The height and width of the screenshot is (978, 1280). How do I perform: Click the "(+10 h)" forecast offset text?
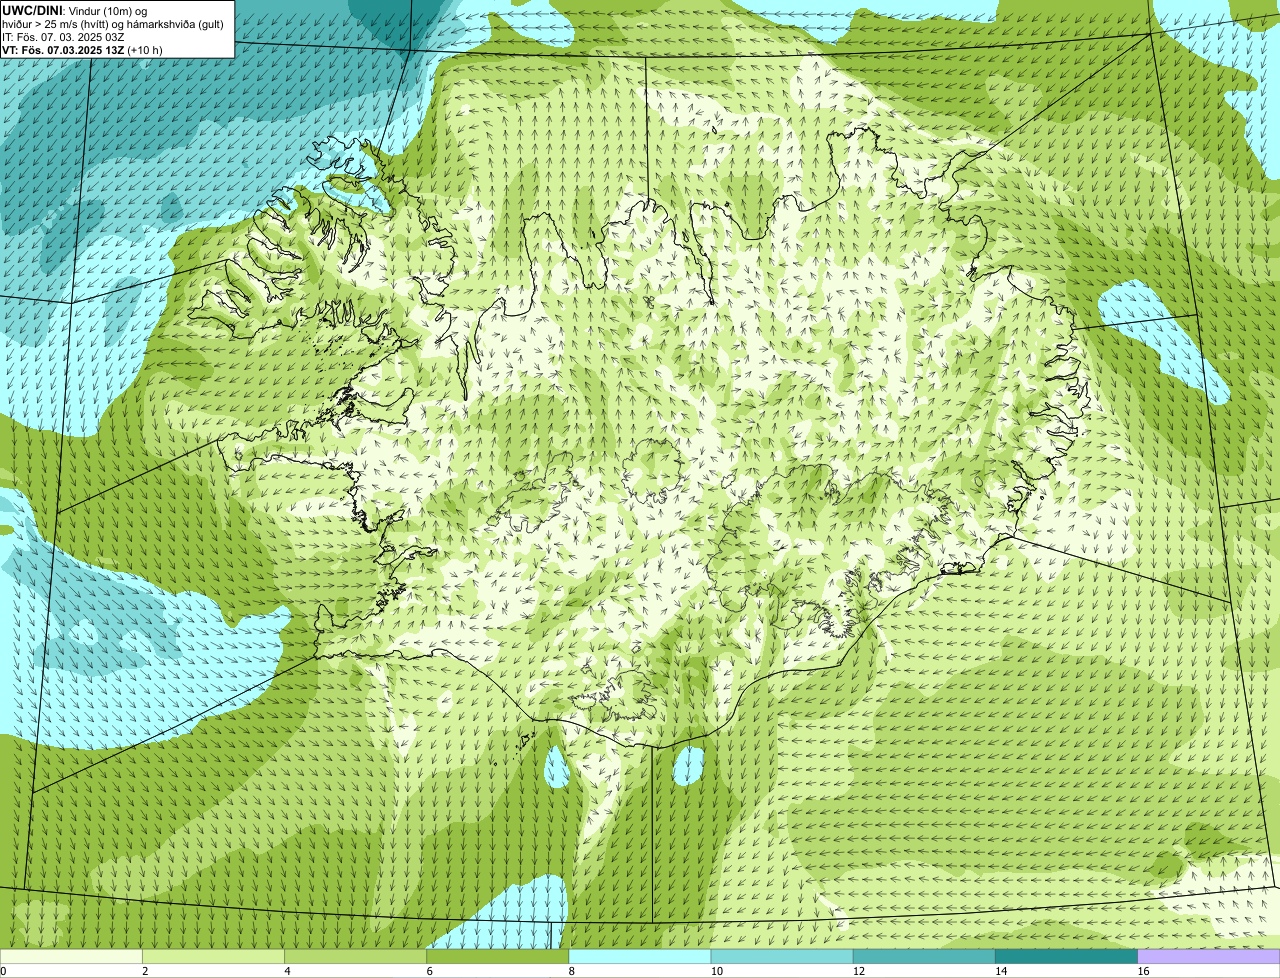pos(145,50)
